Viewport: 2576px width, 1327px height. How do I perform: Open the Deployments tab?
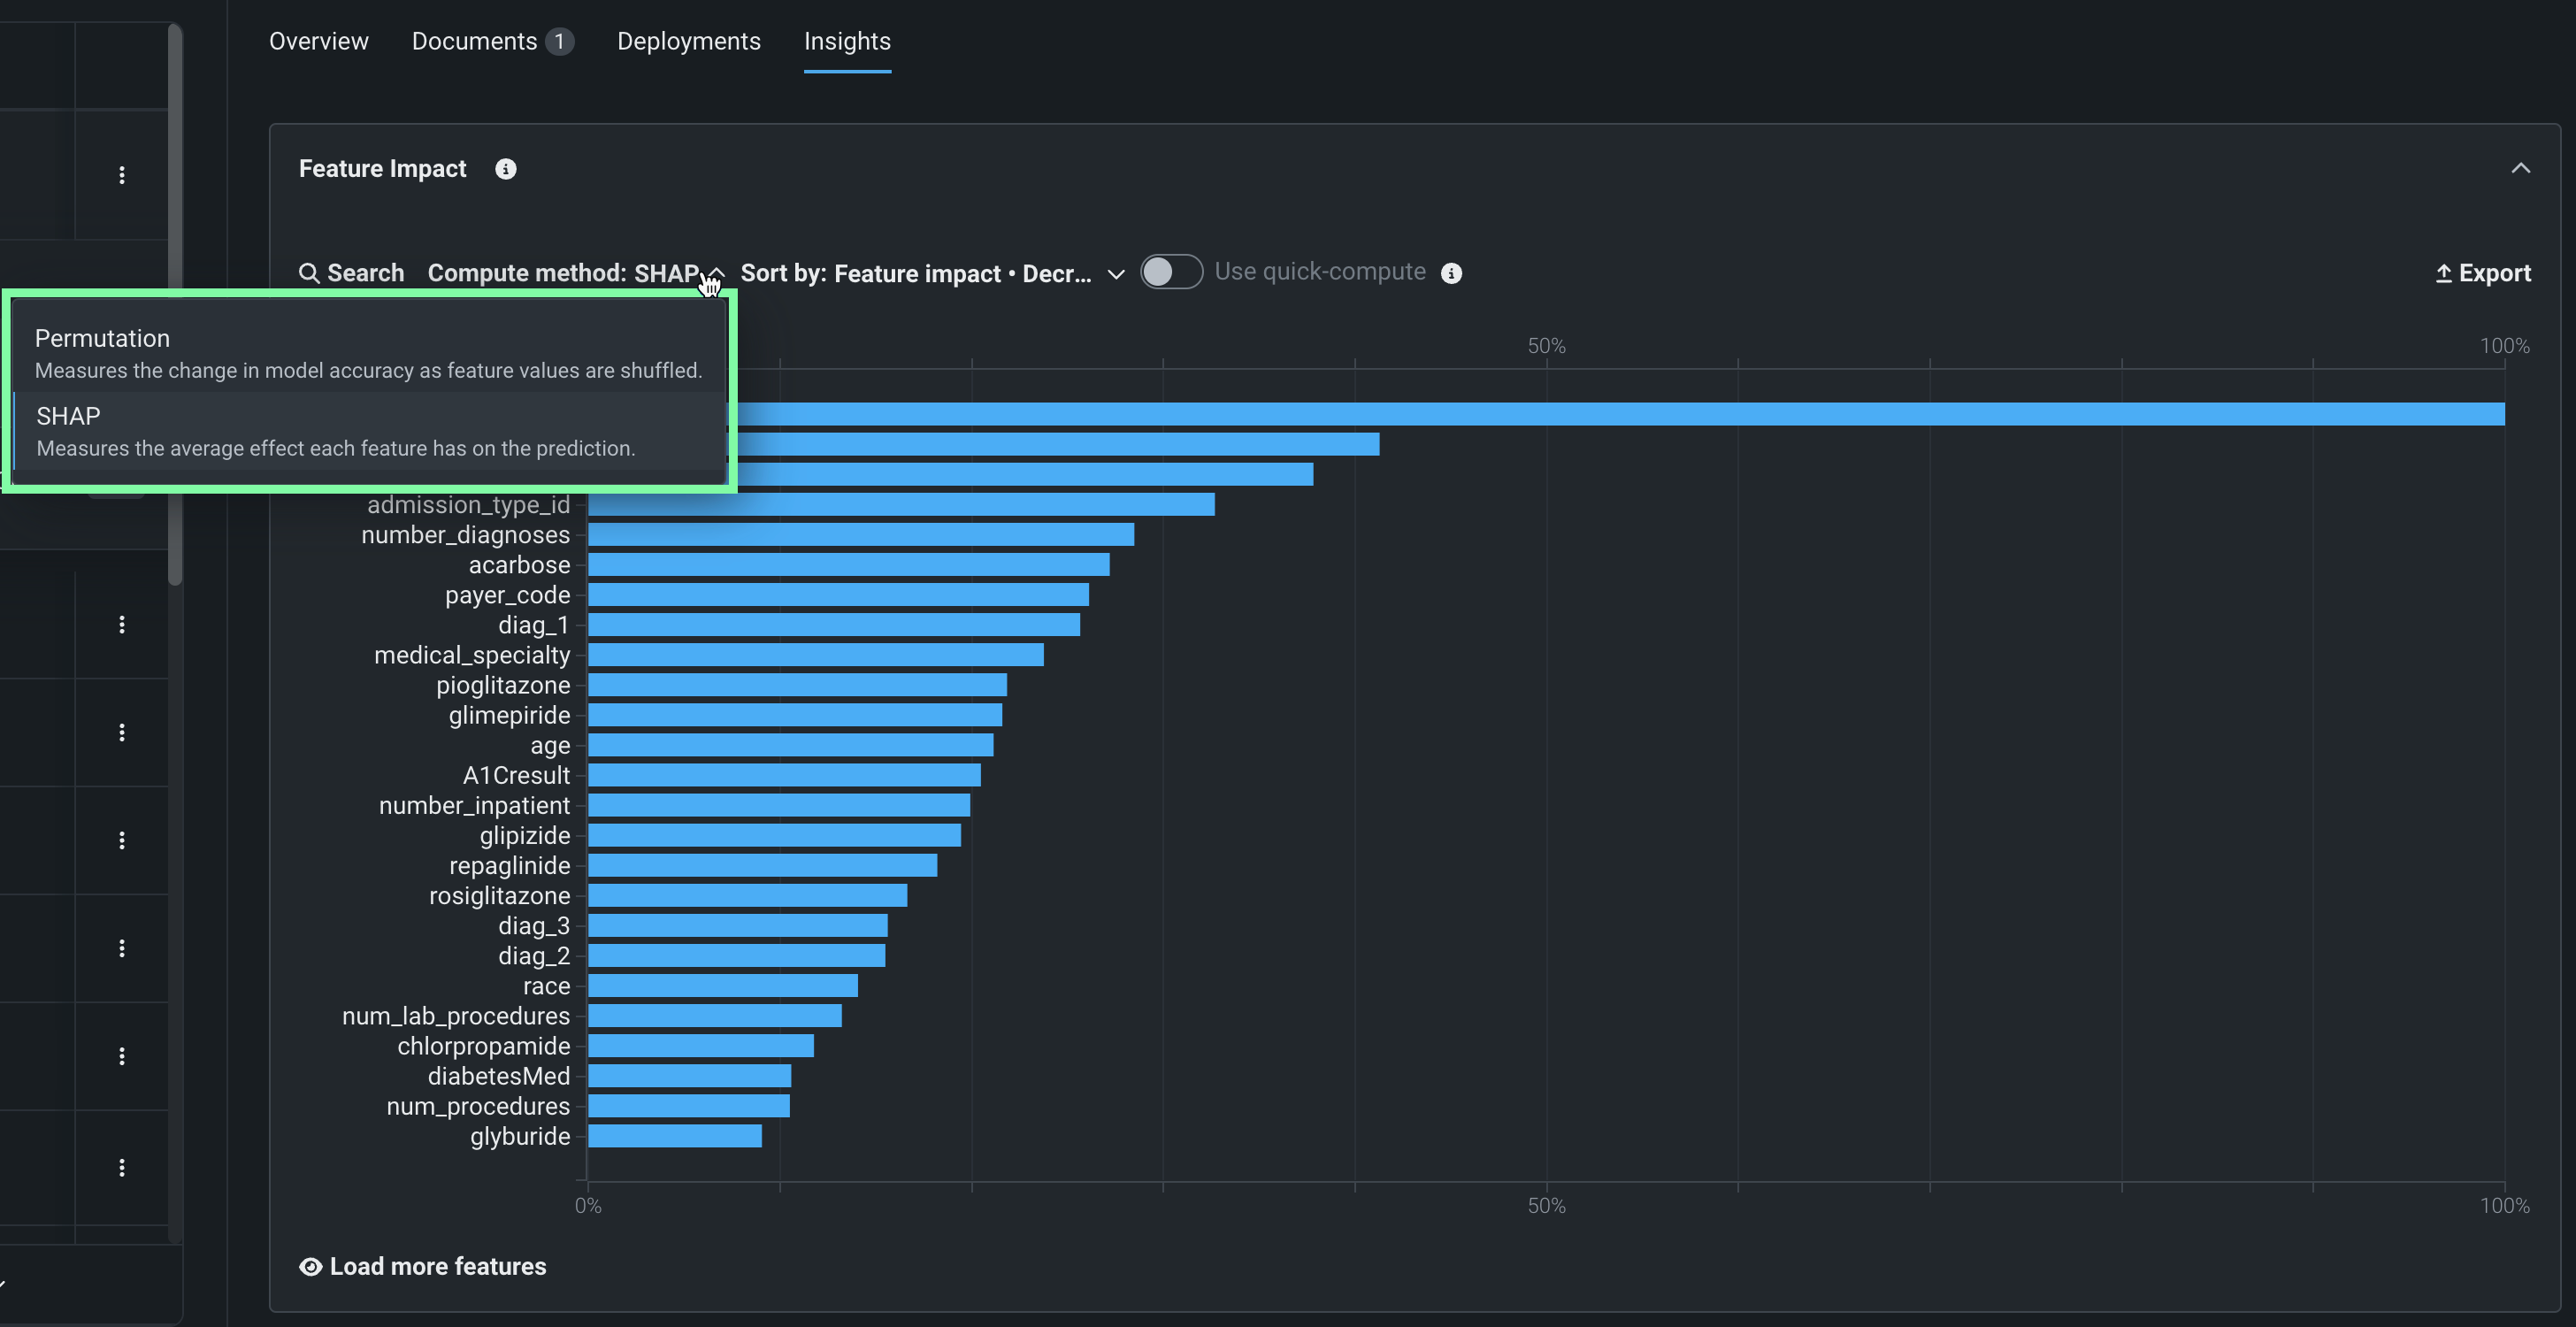pos(688,42)
